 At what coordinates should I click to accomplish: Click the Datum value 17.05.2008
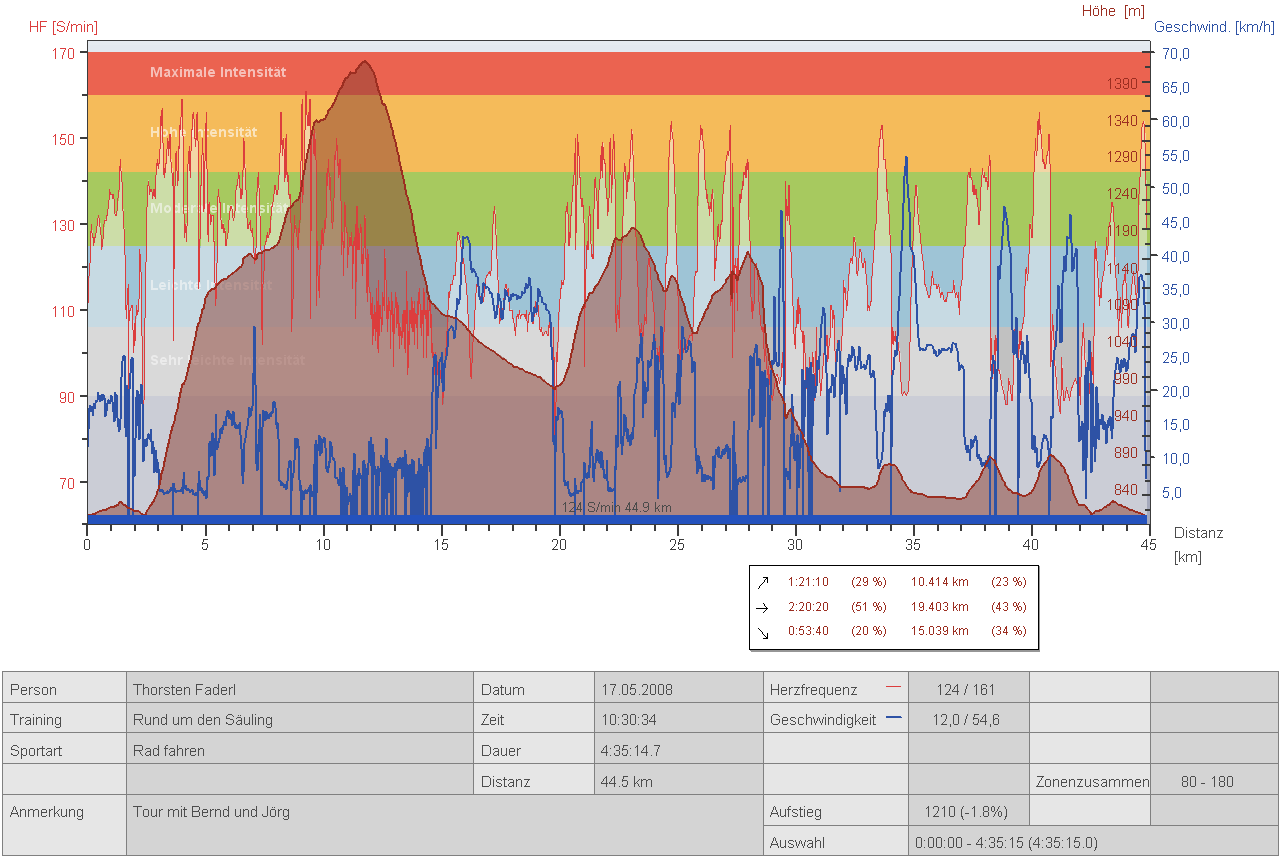[637, 690]
